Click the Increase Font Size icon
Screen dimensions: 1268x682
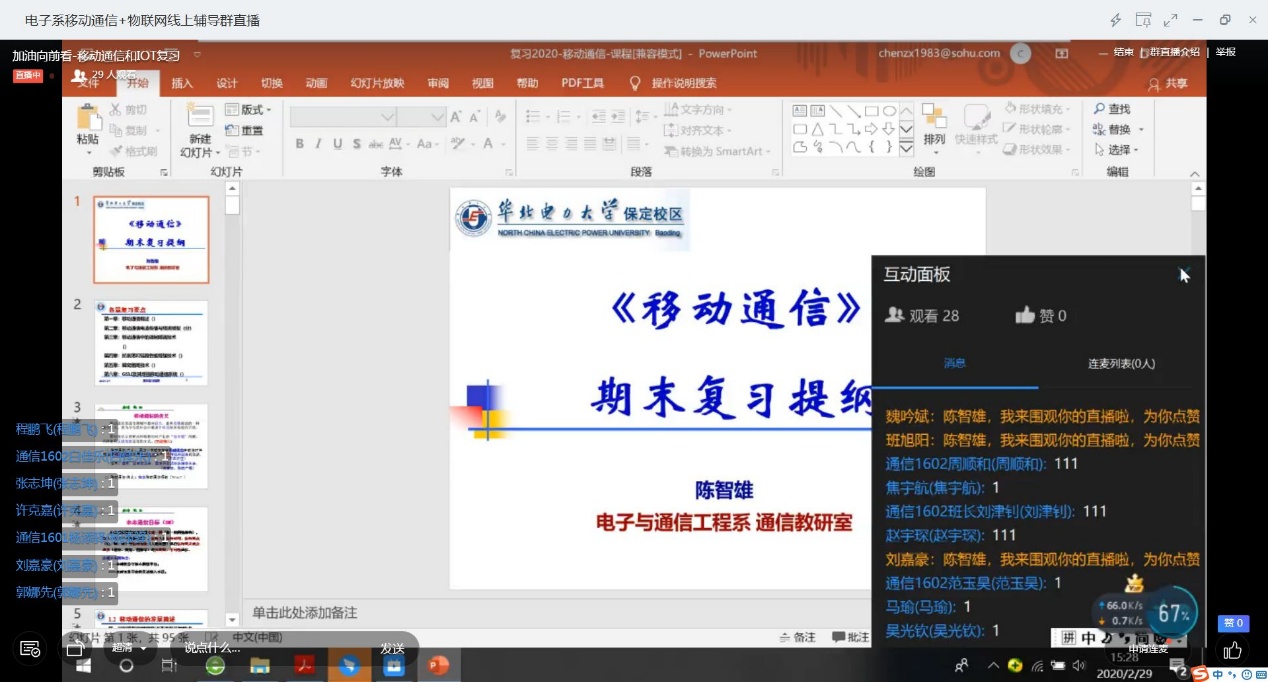(x=456, y=117)
